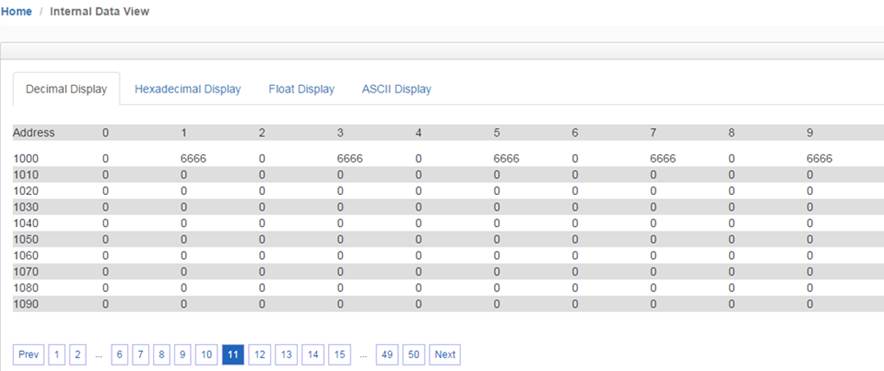Viewport: 884px width, 371px height.
Task: Jump to page 7
Action: [140, 355]
